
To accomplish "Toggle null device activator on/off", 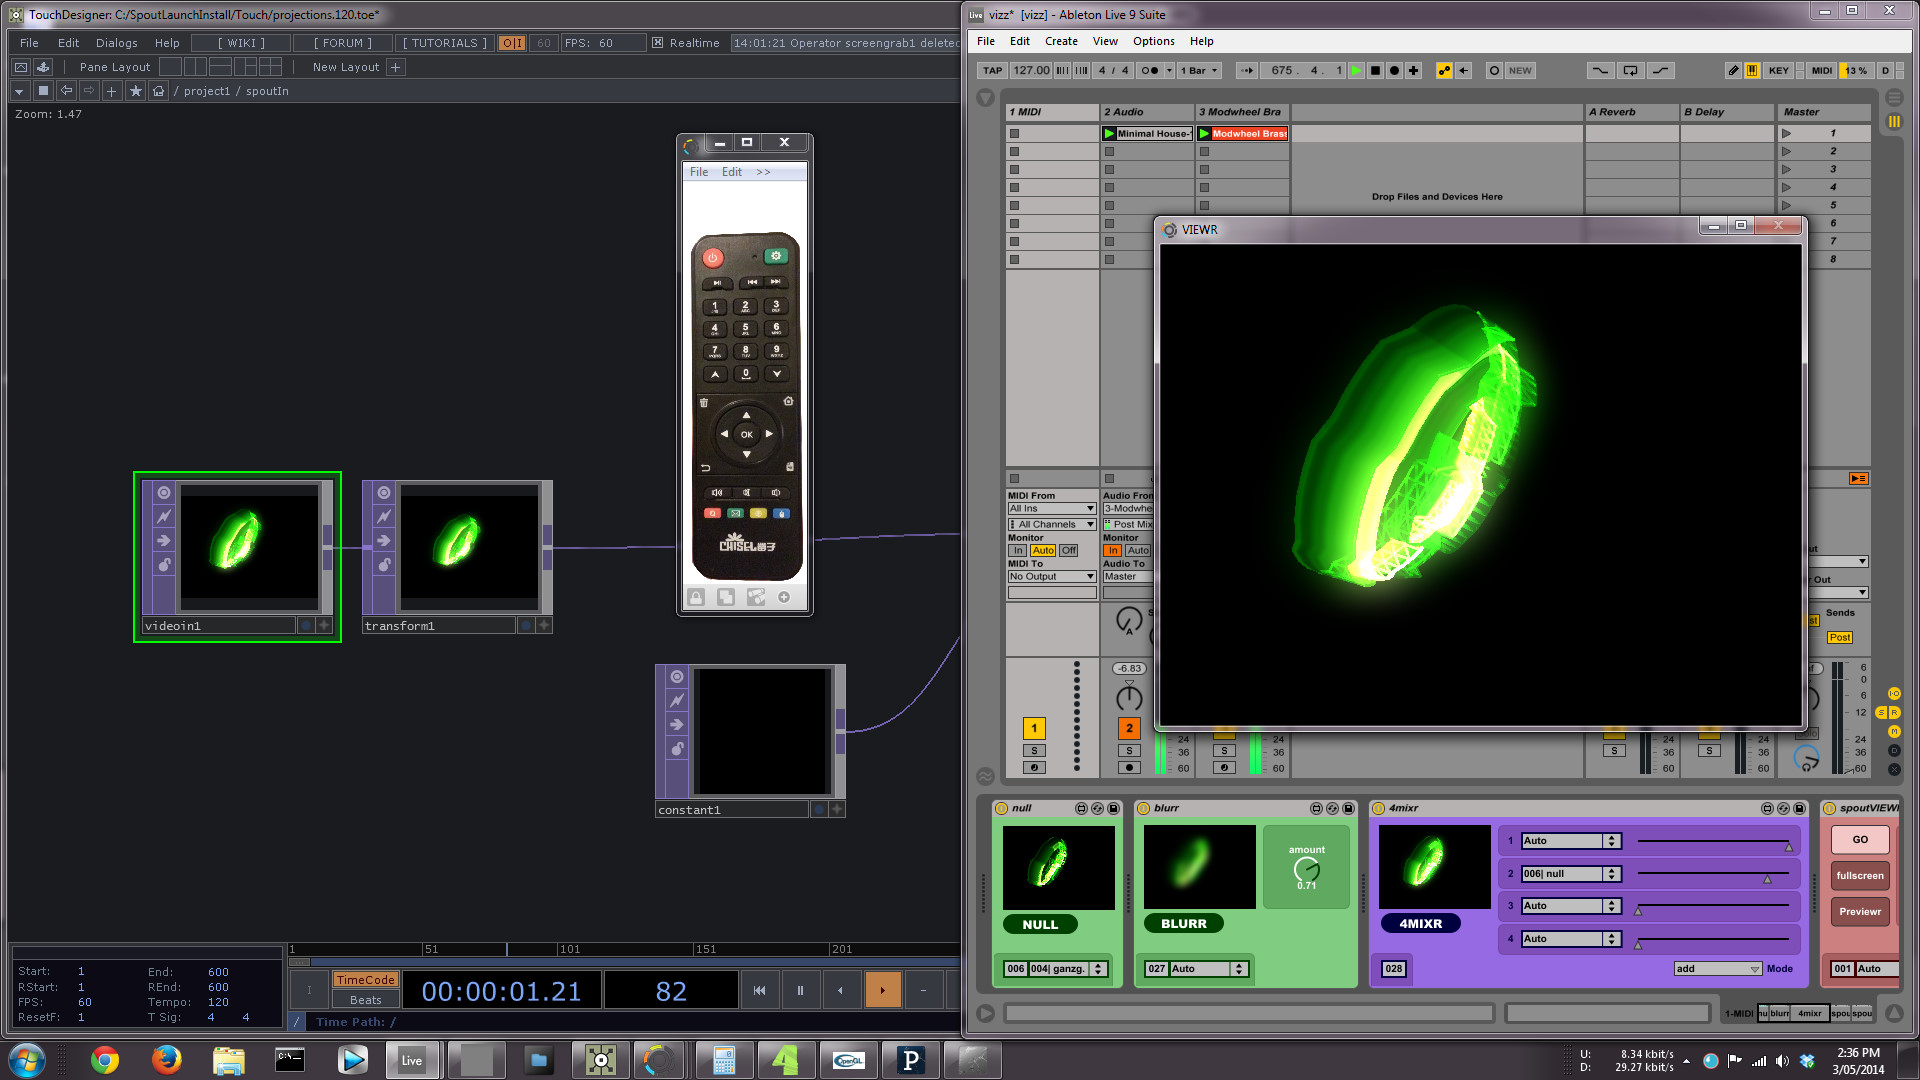I will pos(1001,808).
